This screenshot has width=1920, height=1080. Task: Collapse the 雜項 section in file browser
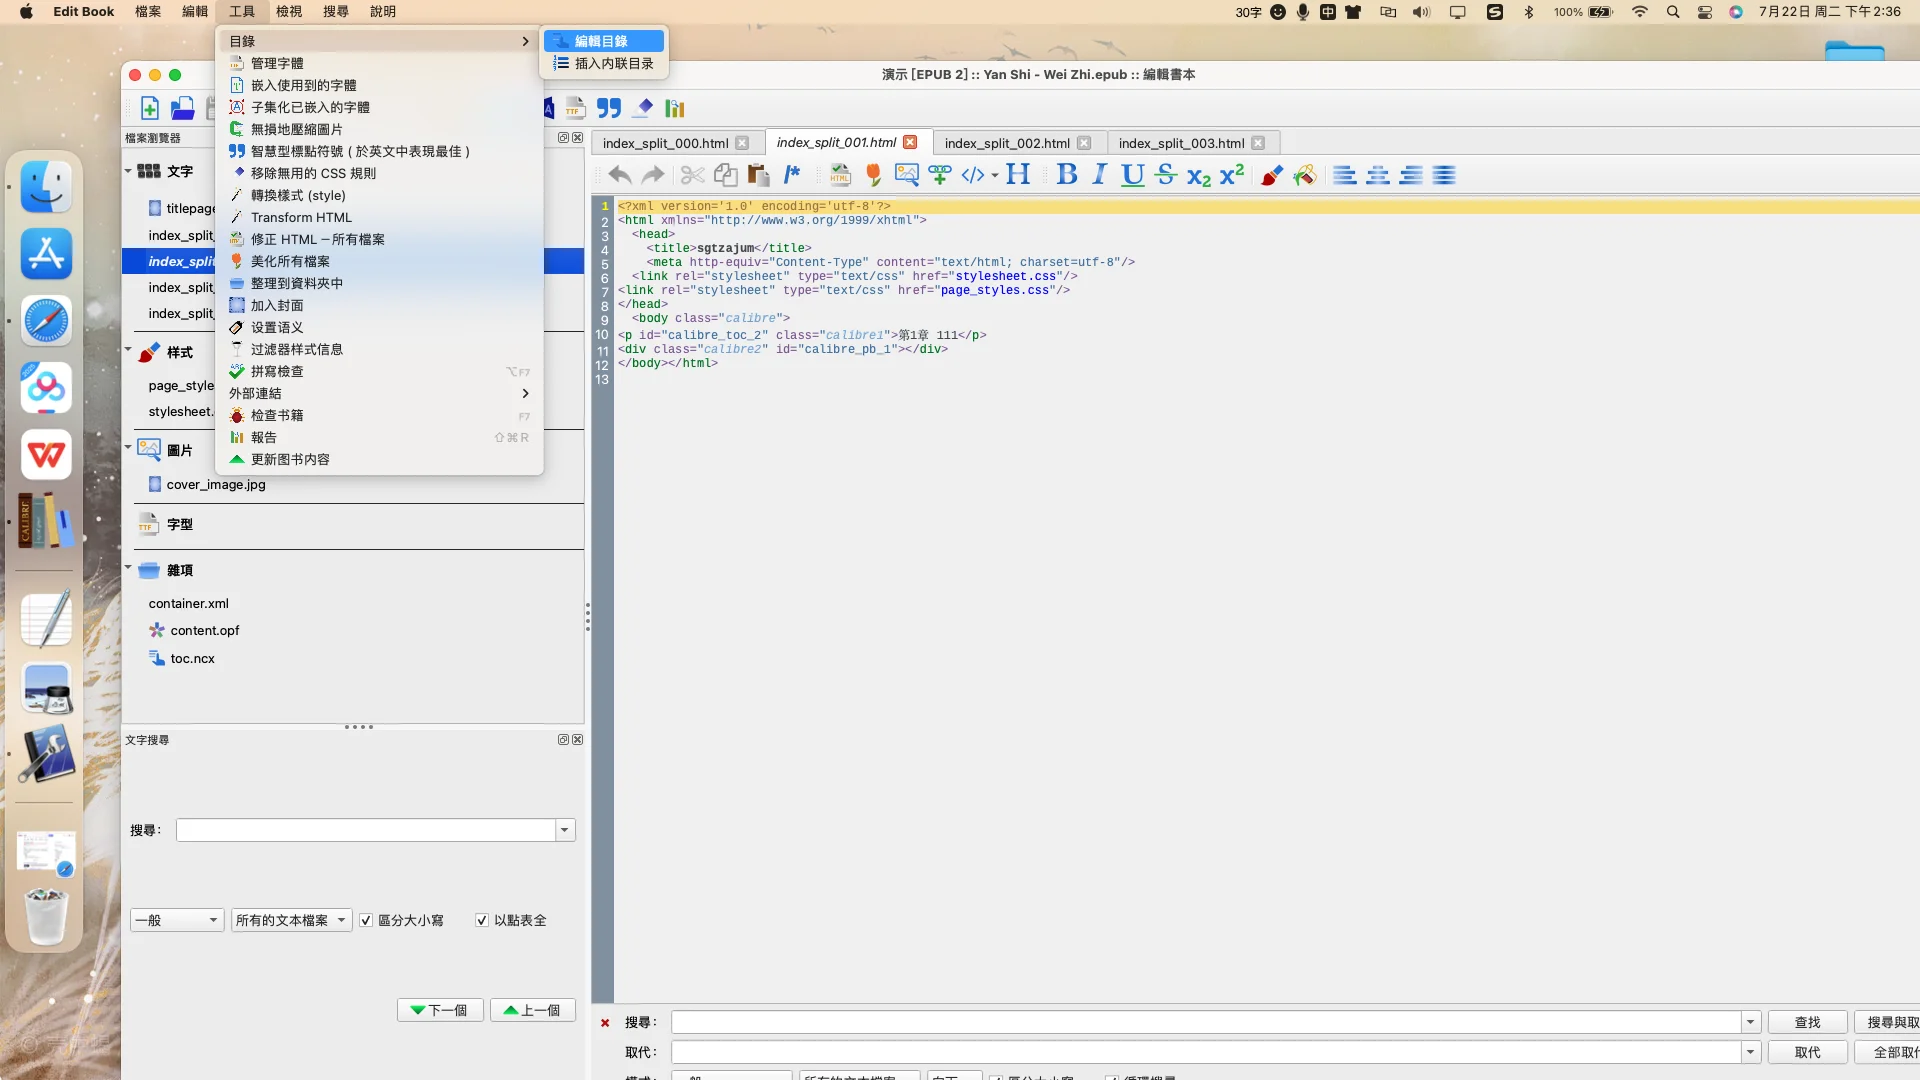(128, 568)
